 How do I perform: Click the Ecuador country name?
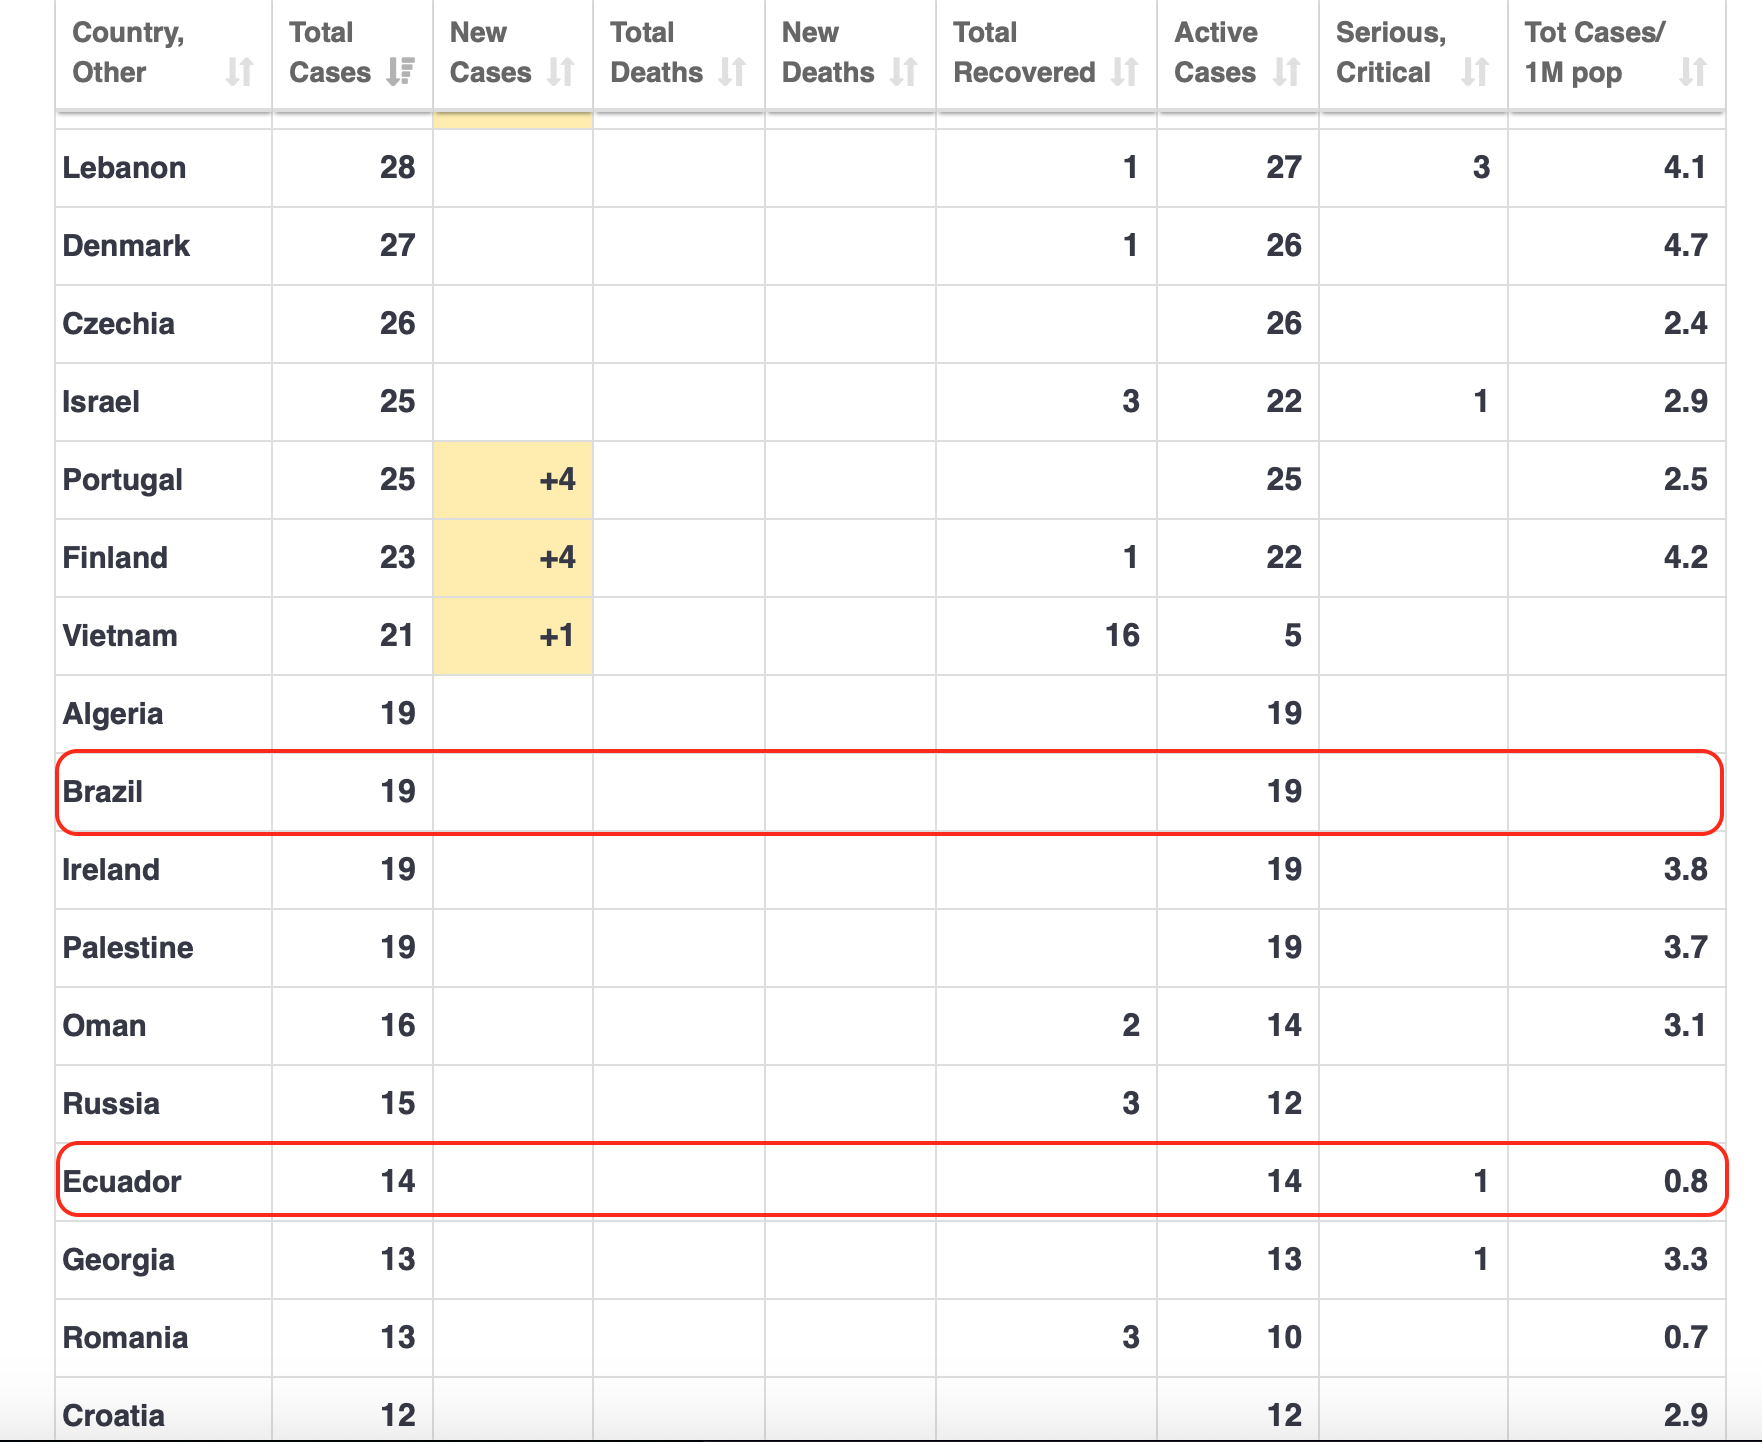(122, 1181)
